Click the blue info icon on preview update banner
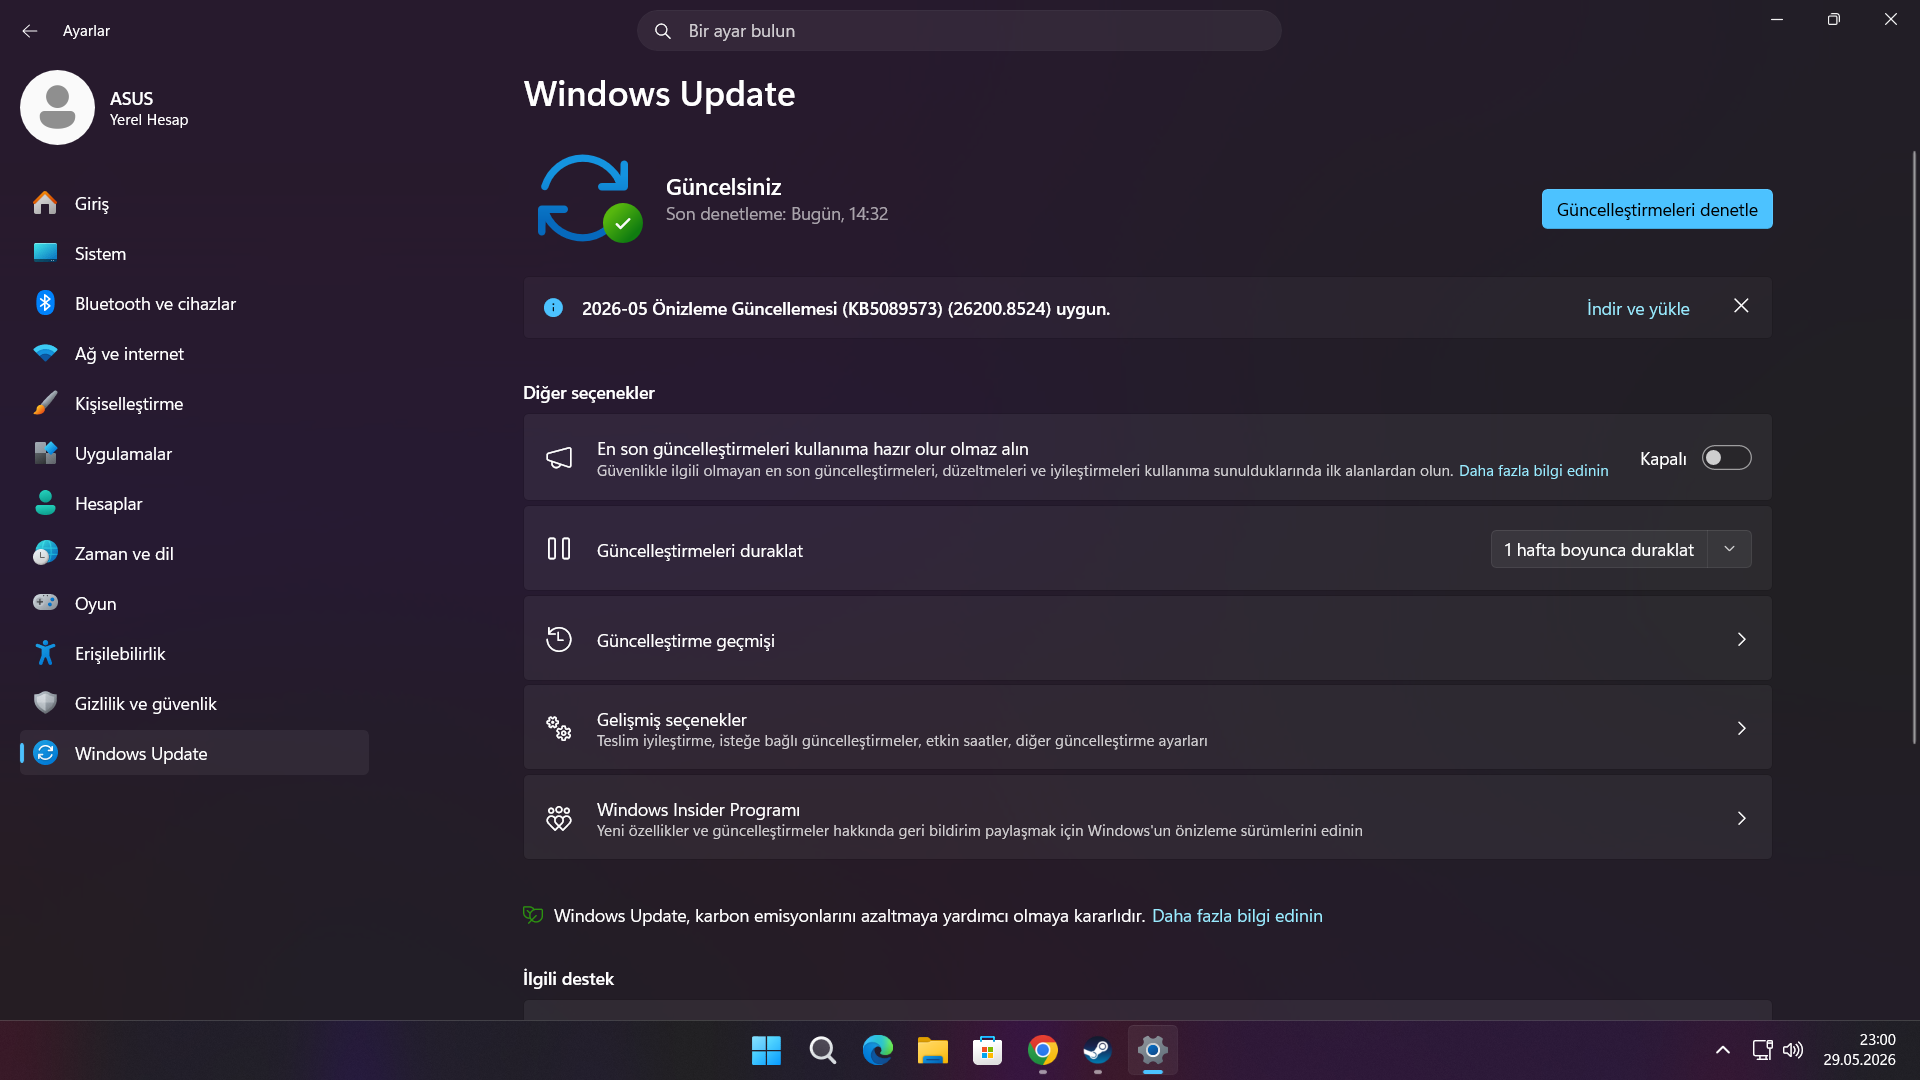 pyautogui.click(x=553, y=308)
